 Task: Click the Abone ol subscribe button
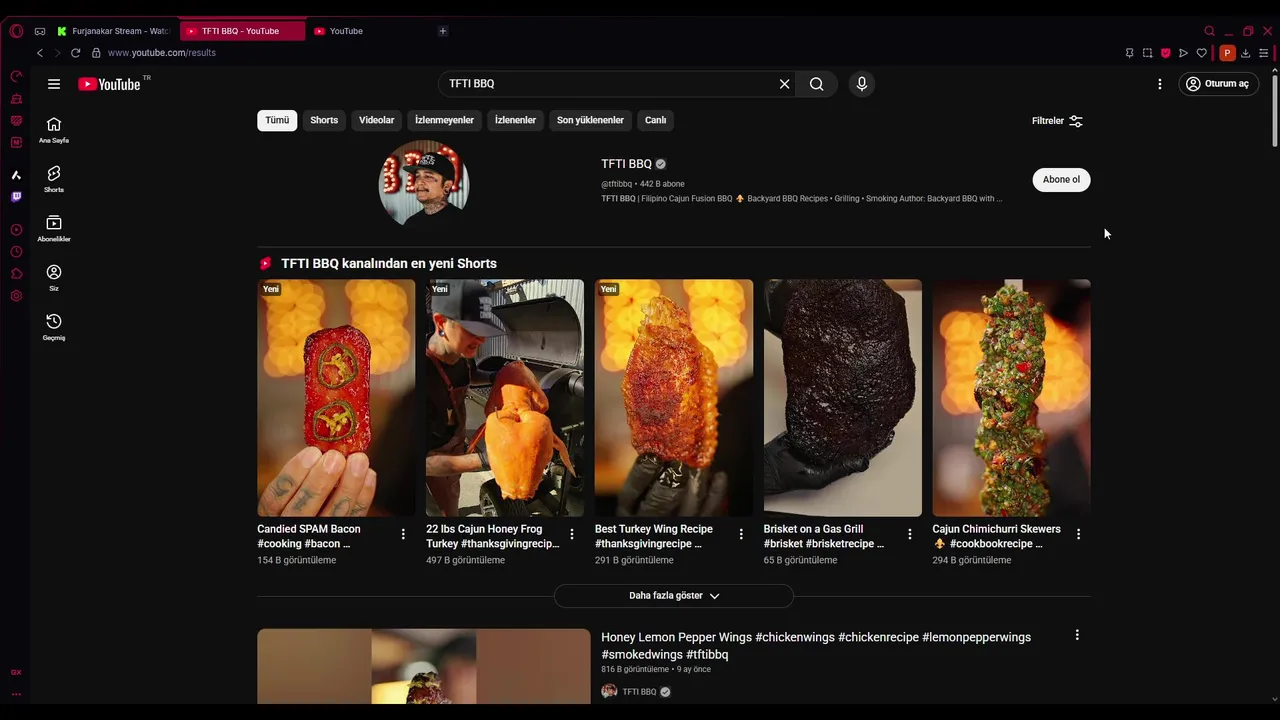pyautogui.click(x=1061, y=180)
